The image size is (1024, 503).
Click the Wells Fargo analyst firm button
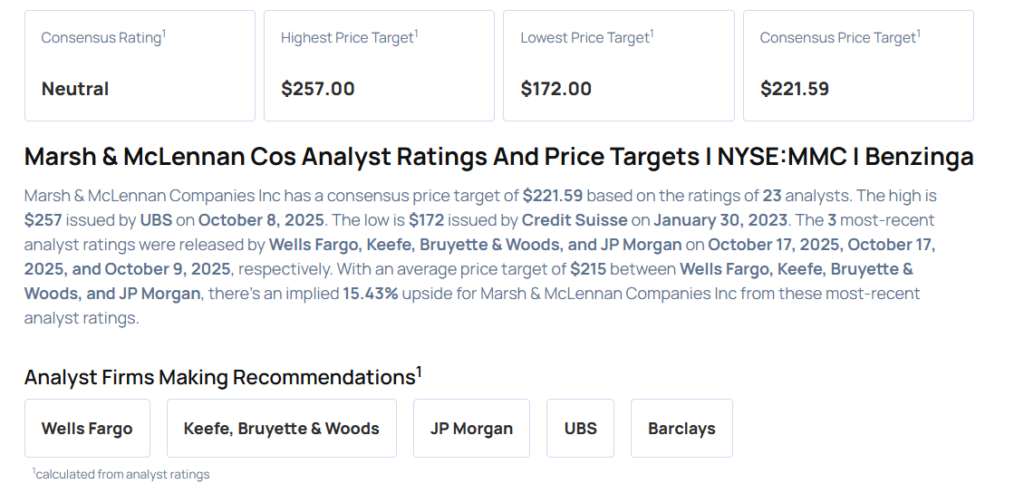click(x=87, y=428)
